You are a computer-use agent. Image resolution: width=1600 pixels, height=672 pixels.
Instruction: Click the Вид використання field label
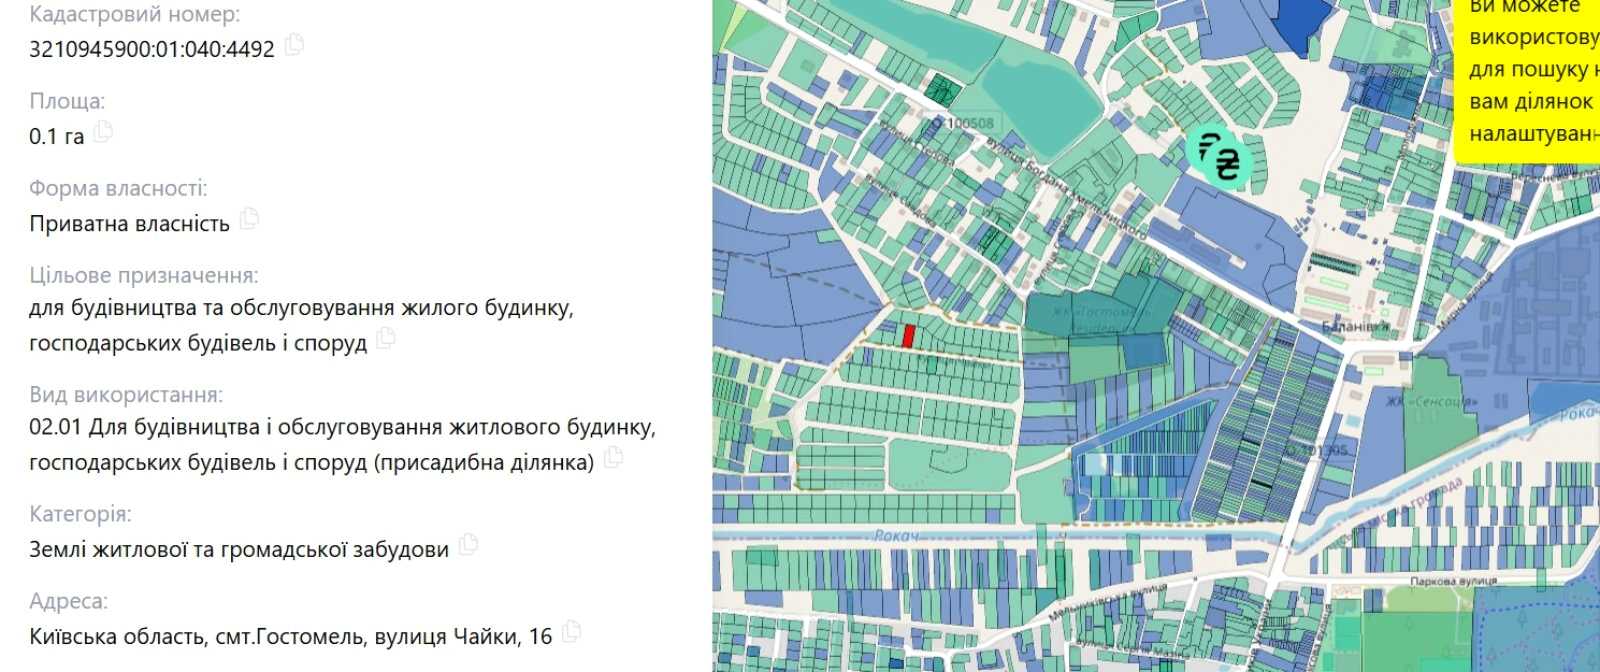(x=126, y=395)
